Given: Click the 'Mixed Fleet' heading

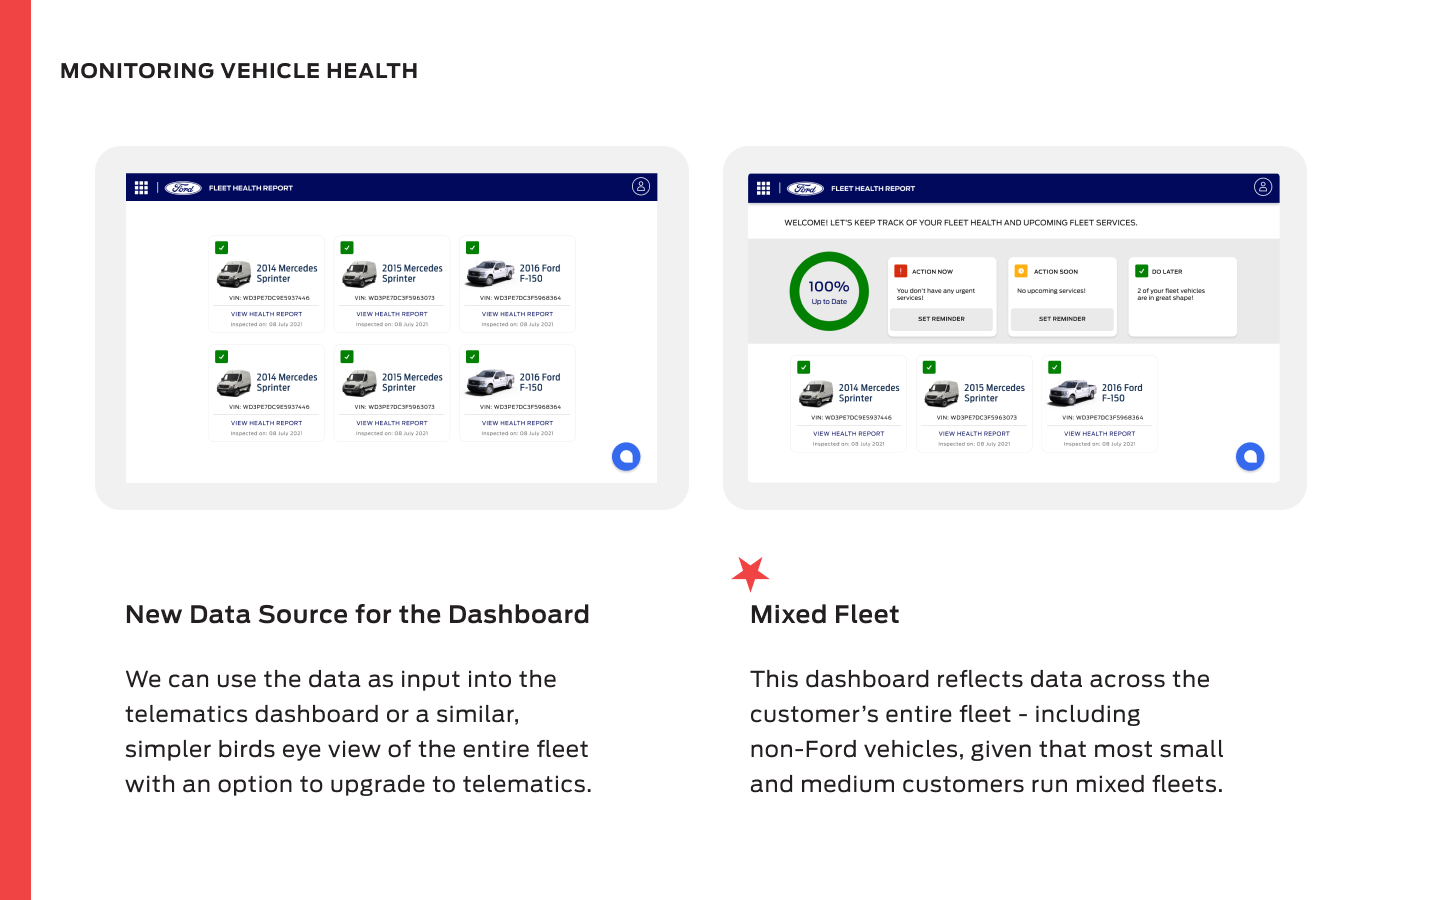Looking at the screenshot, I should [825, 614].
